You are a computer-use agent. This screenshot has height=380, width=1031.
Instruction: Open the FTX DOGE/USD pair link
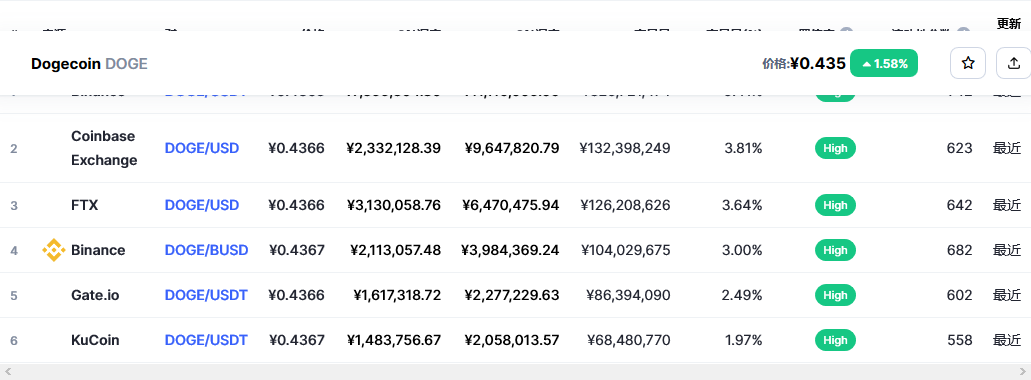click(x=202, y=205)
